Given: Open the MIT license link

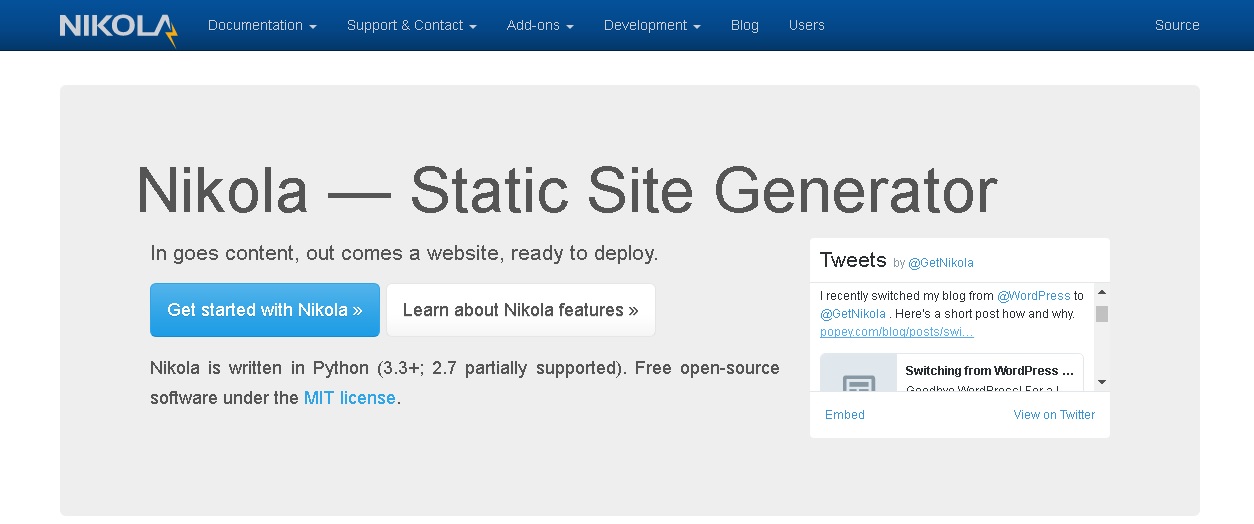Looking at the screenshot, I should [x=350, y=398].
